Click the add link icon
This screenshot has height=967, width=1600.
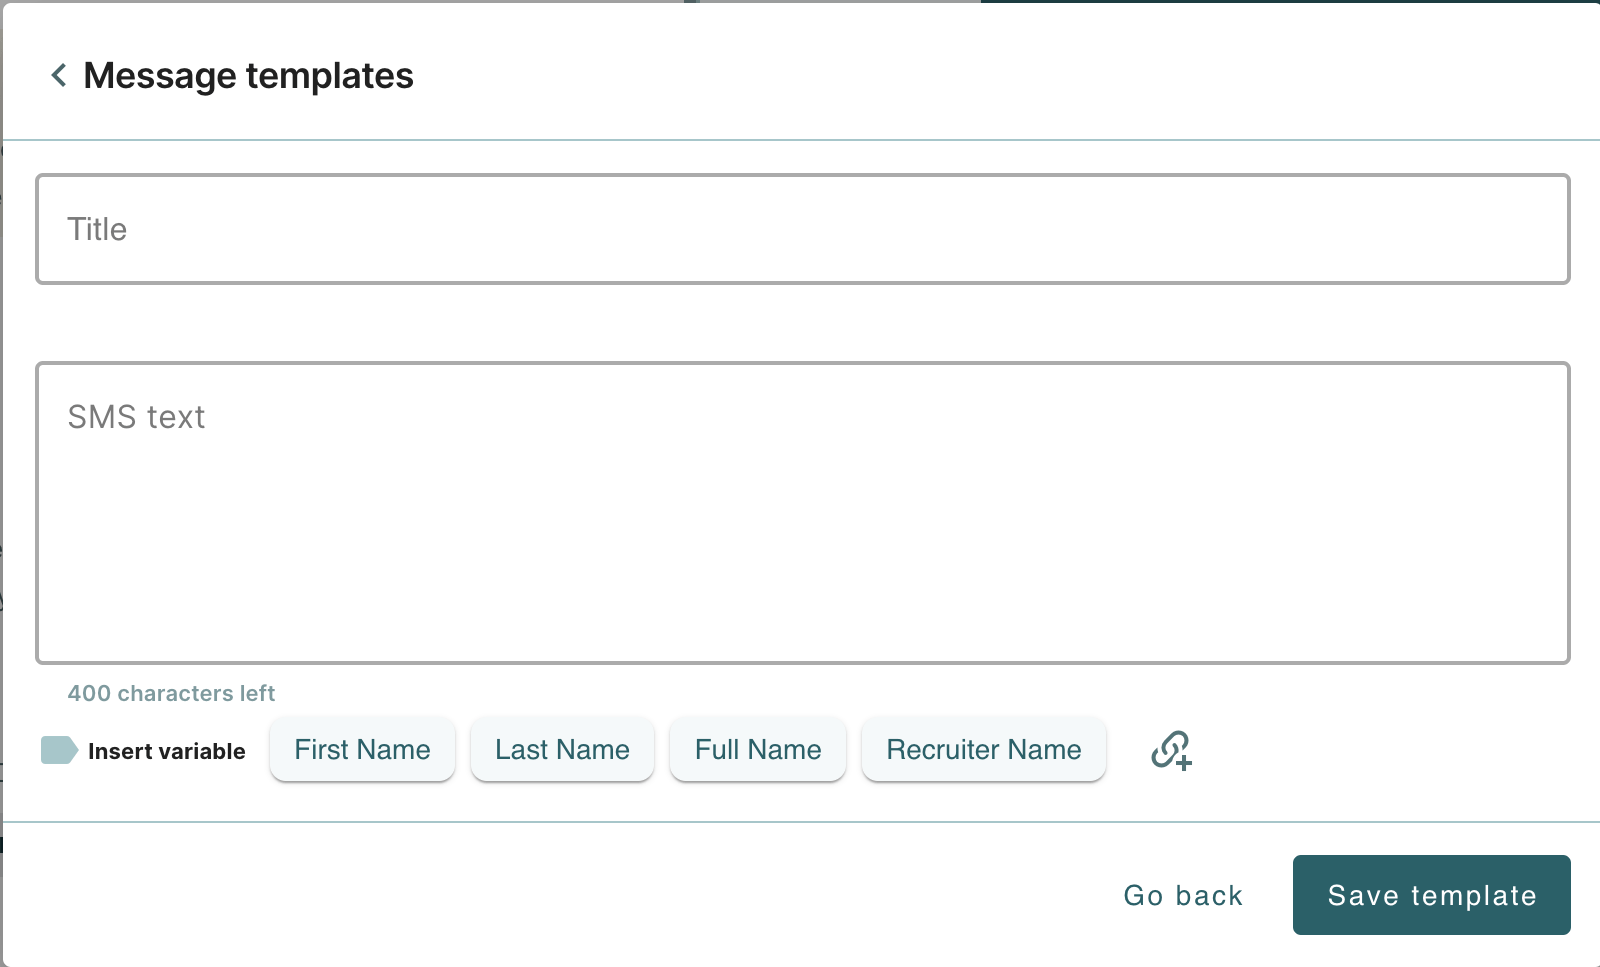pyautogui.click(x=1171, y=749)
